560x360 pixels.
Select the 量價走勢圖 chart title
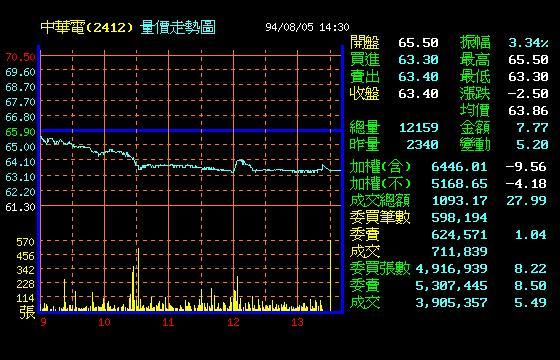(x=178, y=27)
